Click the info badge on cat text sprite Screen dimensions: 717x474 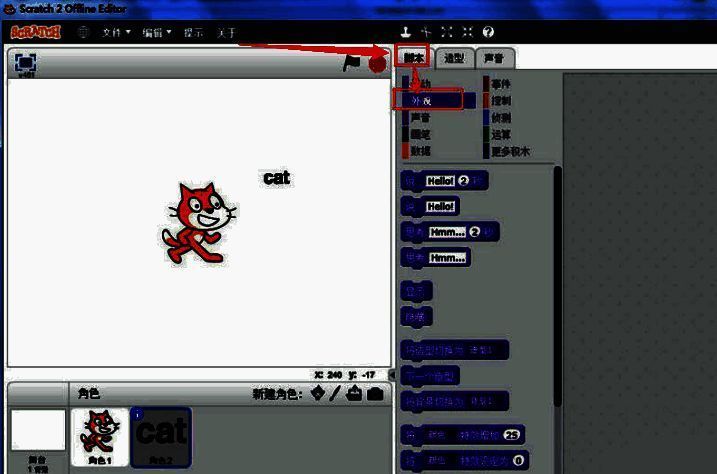point(137,412)
